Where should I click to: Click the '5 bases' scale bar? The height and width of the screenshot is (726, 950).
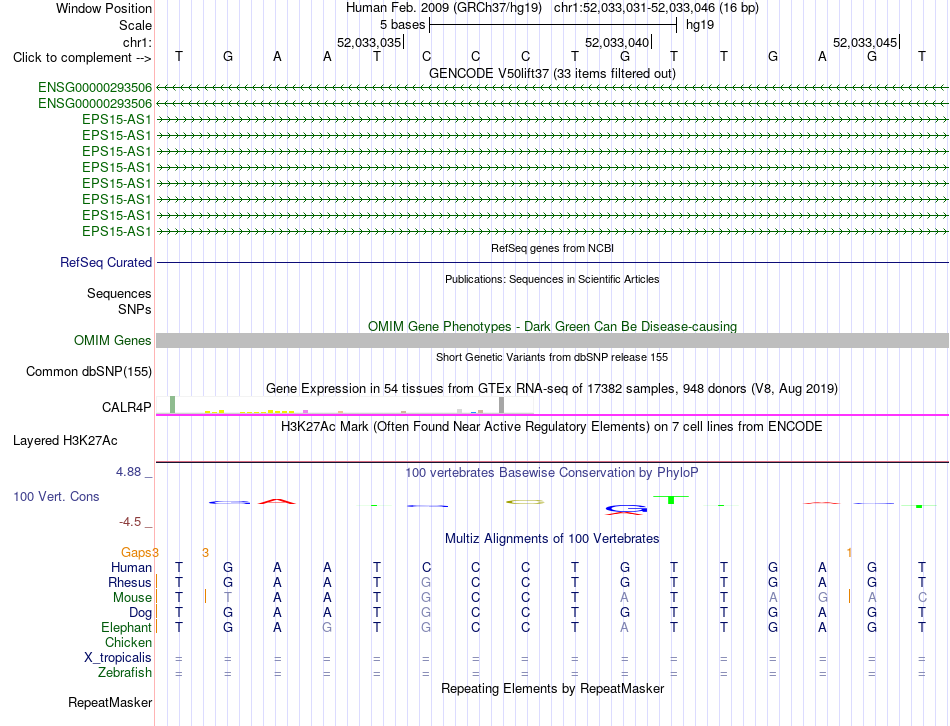click(x=553, y=25)
